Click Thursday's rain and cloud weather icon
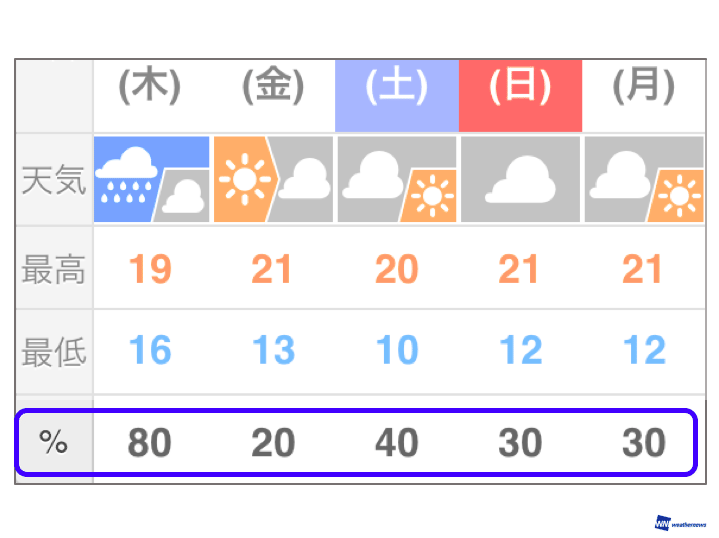Screen dimensions: 719x538 pos(151,179)
